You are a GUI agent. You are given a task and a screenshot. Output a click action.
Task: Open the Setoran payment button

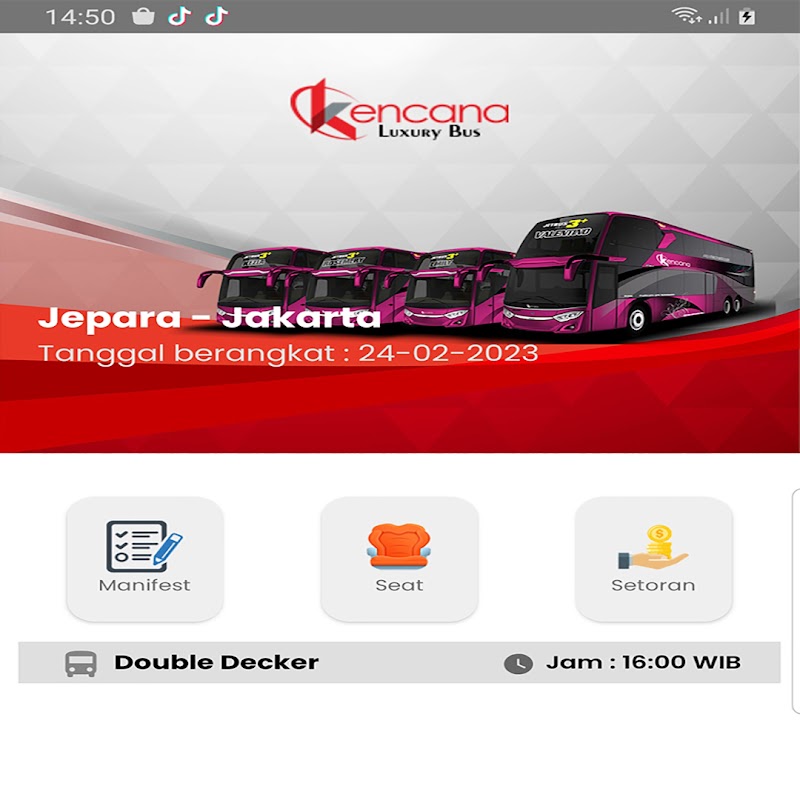654,559
